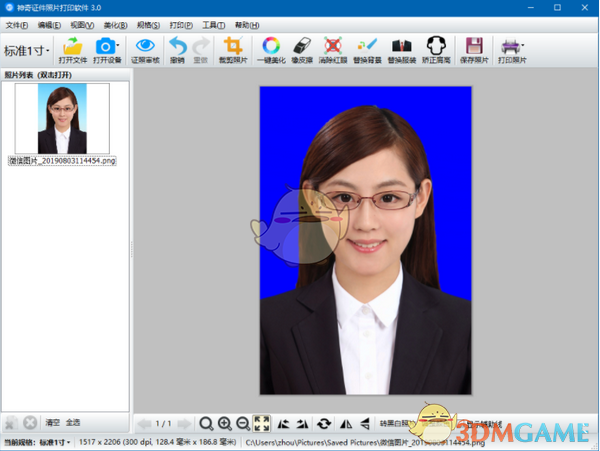This screenshot has height=451, width=600.
Task: Expand the 标准1寸 size dropdown in toolbar
Action: (x=27, y=50)
